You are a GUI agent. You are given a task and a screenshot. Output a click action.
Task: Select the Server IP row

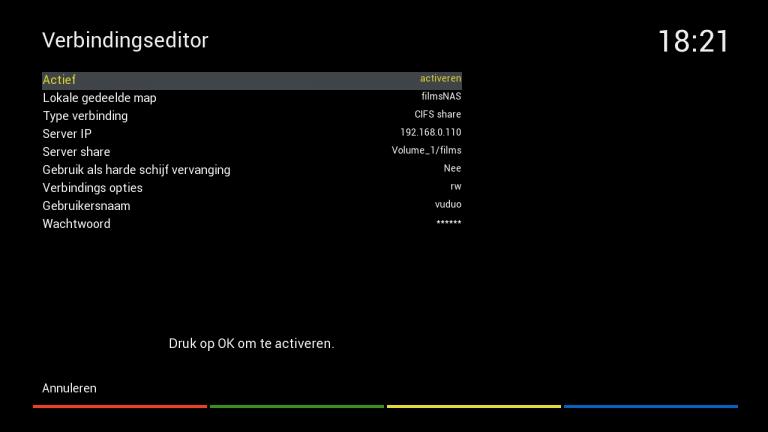252,134
